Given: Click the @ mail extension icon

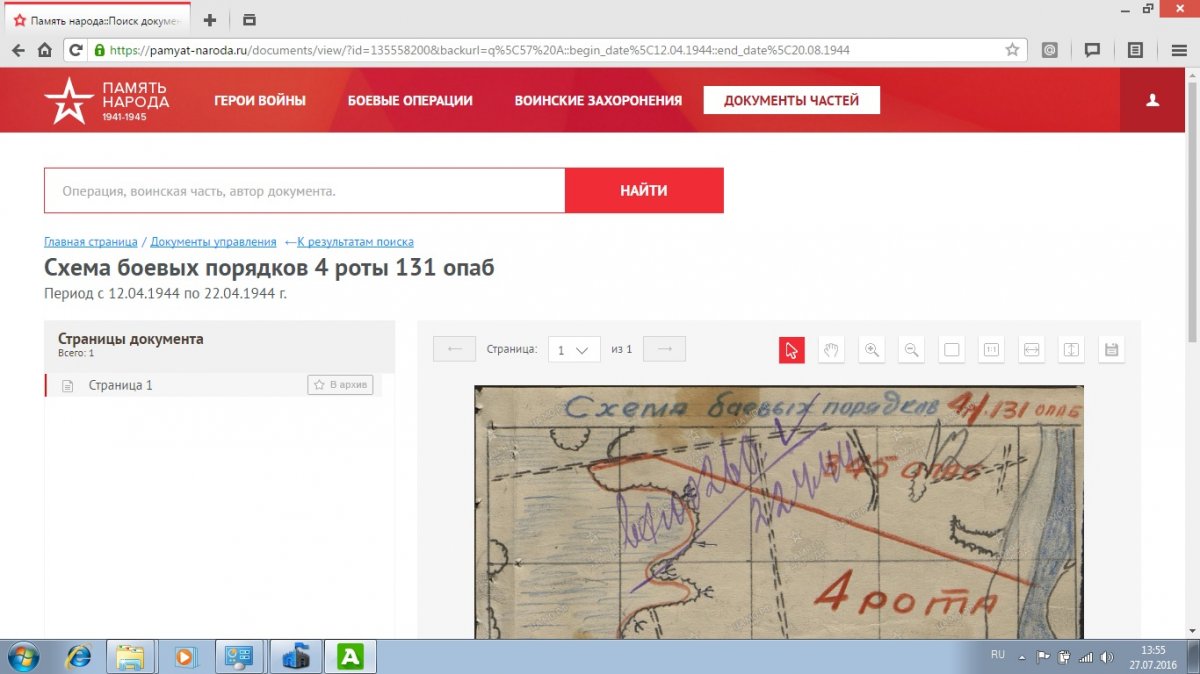Looking at the screenshot, I should (x=1050, y=50).
